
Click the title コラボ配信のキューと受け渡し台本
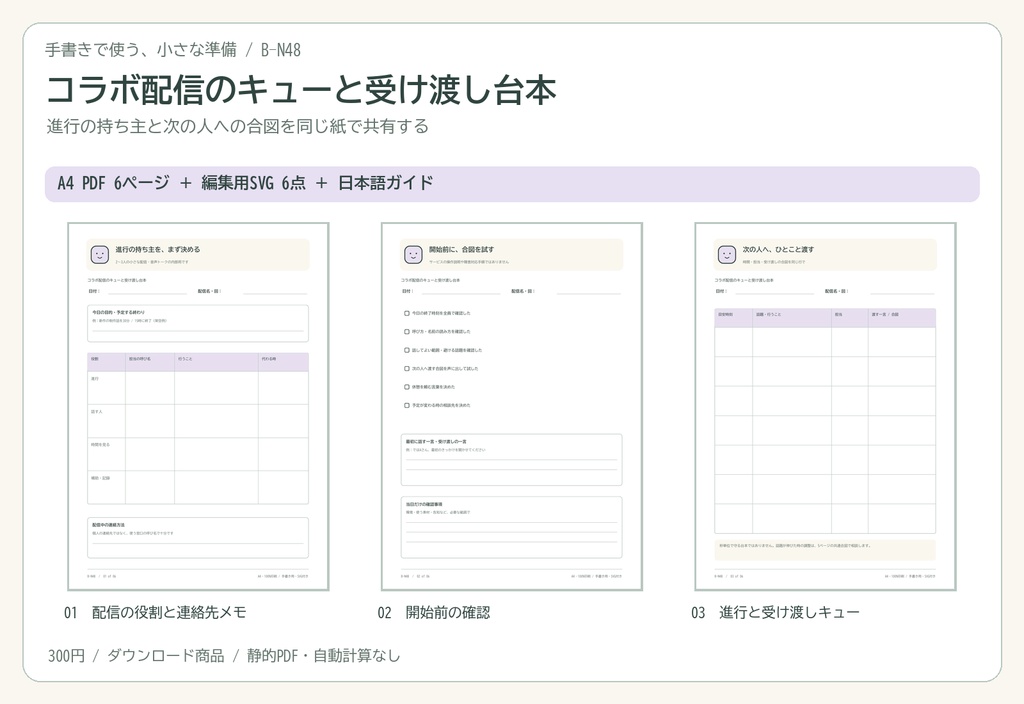tap(301, 89)
